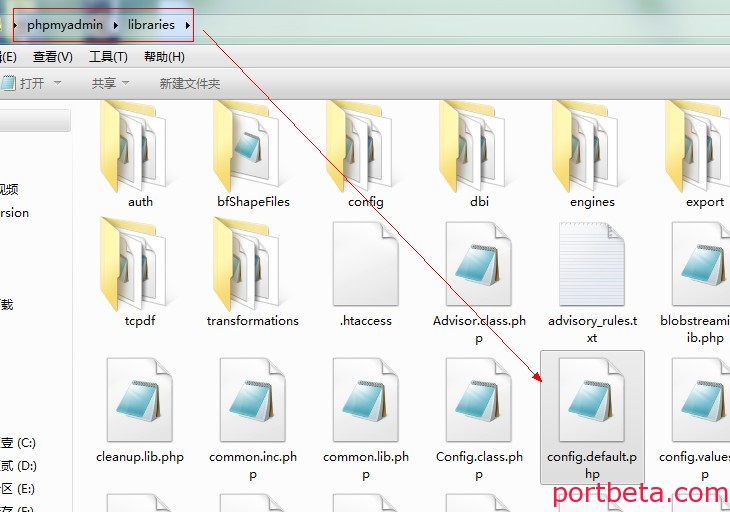The image size is (730, 512).
Task: Click the cleanup.lib.php file name label
Action: coord(140,457)
